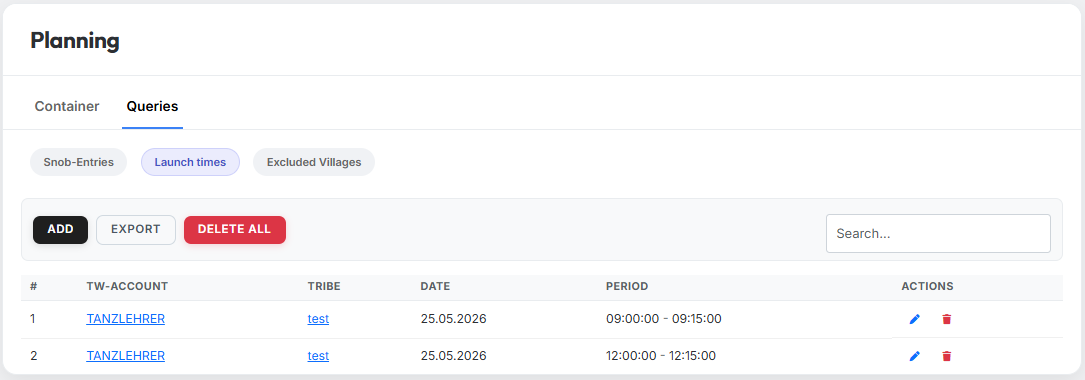Open the Excluded Villages view
Viewport: 1085px width, 380px height.
click(x=314, y=162)
